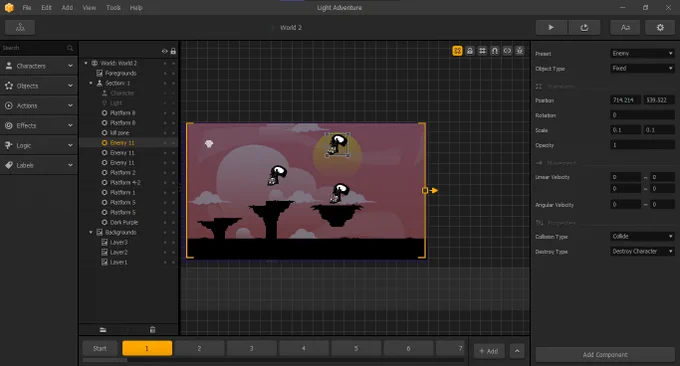Click the Foregrounds layer icon
Image resolution: width=680 pixels, height=366 pixels.
click(99, 73)
